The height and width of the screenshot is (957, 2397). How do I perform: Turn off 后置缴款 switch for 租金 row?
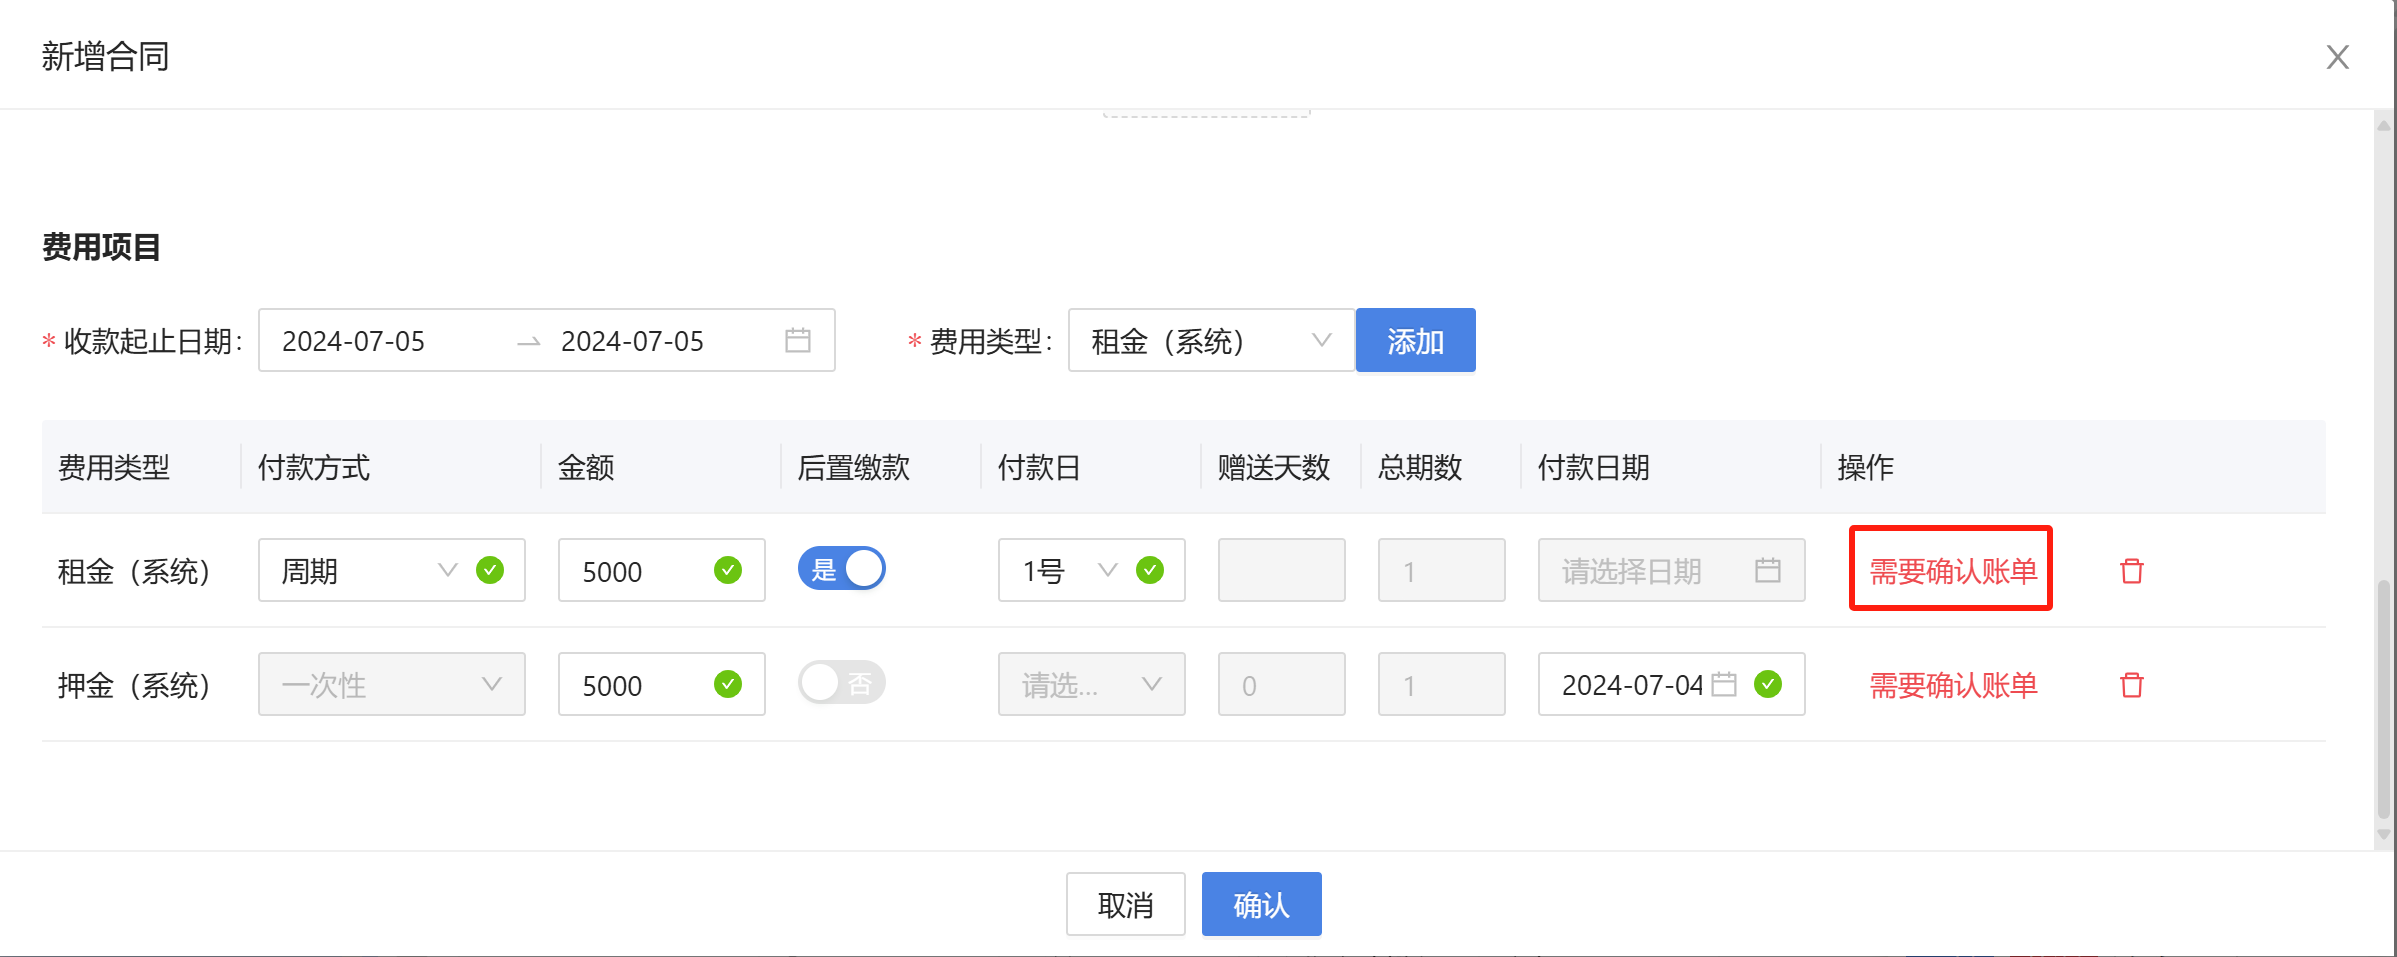pos(841,569)
